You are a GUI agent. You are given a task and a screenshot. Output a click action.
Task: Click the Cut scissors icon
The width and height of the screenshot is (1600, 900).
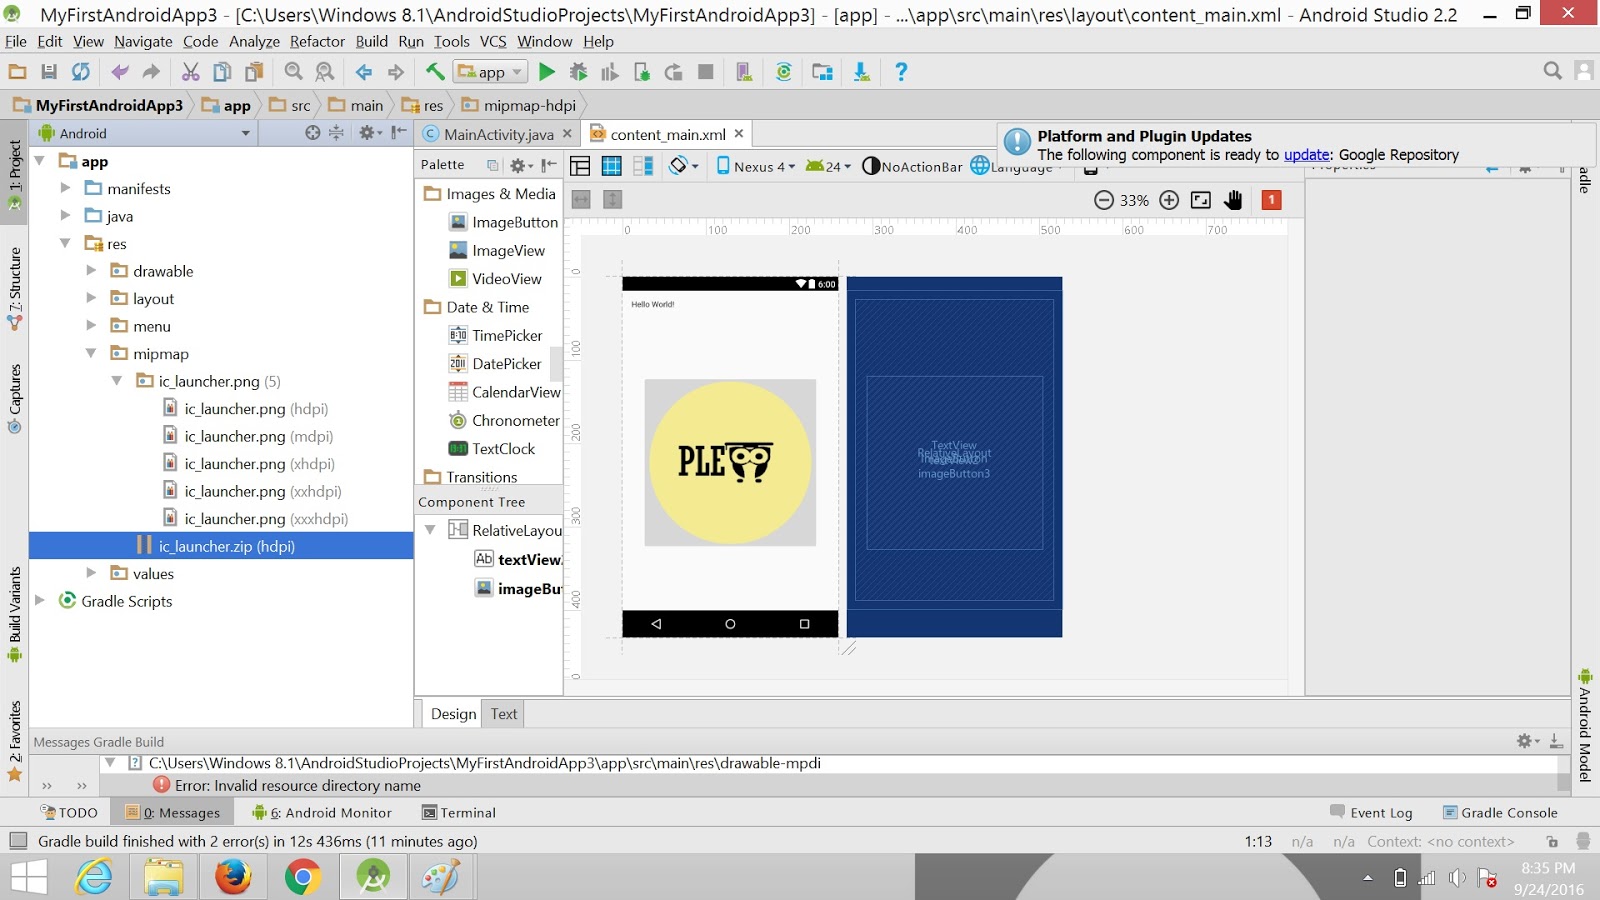[x=190, y=72]
